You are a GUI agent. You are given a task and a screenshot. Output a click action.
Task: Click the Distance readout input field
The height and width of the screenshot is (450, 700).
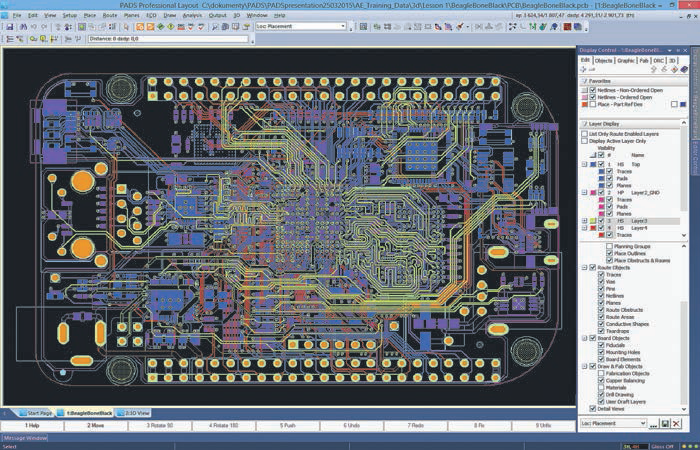click(x=168, y=39)
